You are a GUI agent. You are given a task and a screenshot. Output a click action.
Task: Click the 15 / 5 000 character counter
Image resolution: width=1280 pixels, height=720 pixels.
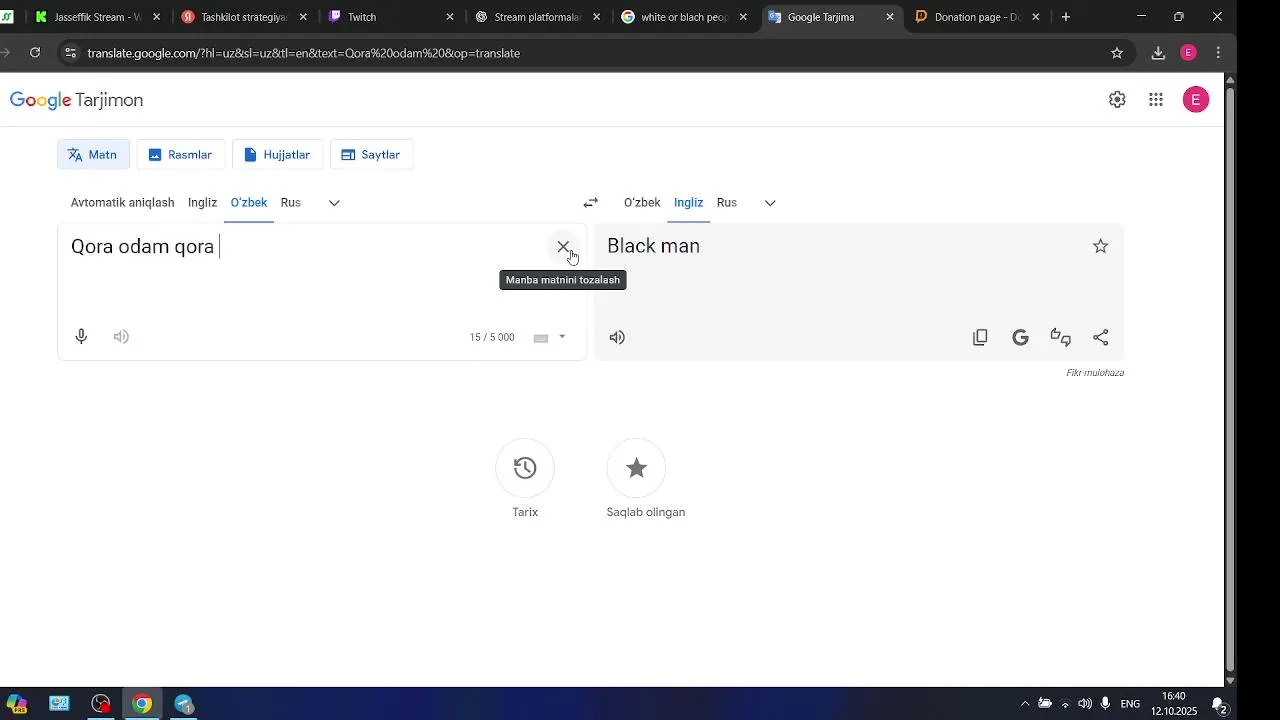(492, 338)
